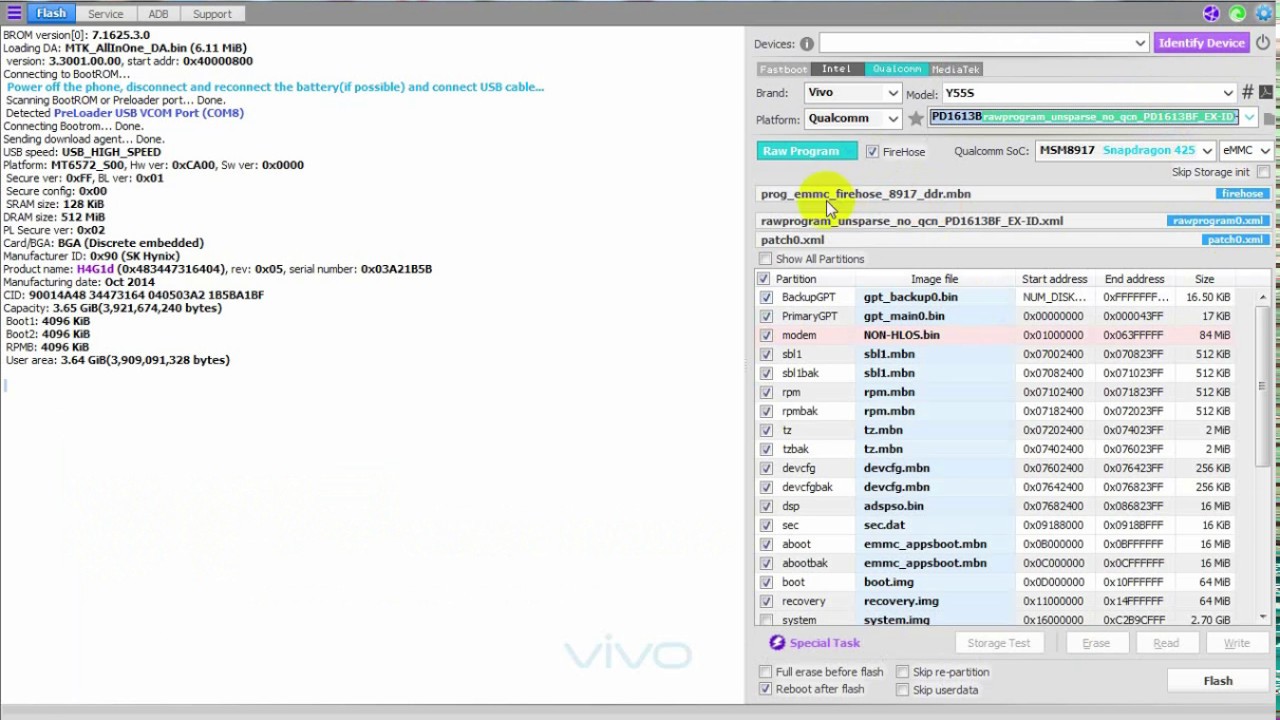Click the Raw Program button
The height and width of the screenshot is (720, 1280).
pyautogui.click(x=807, y=151)
